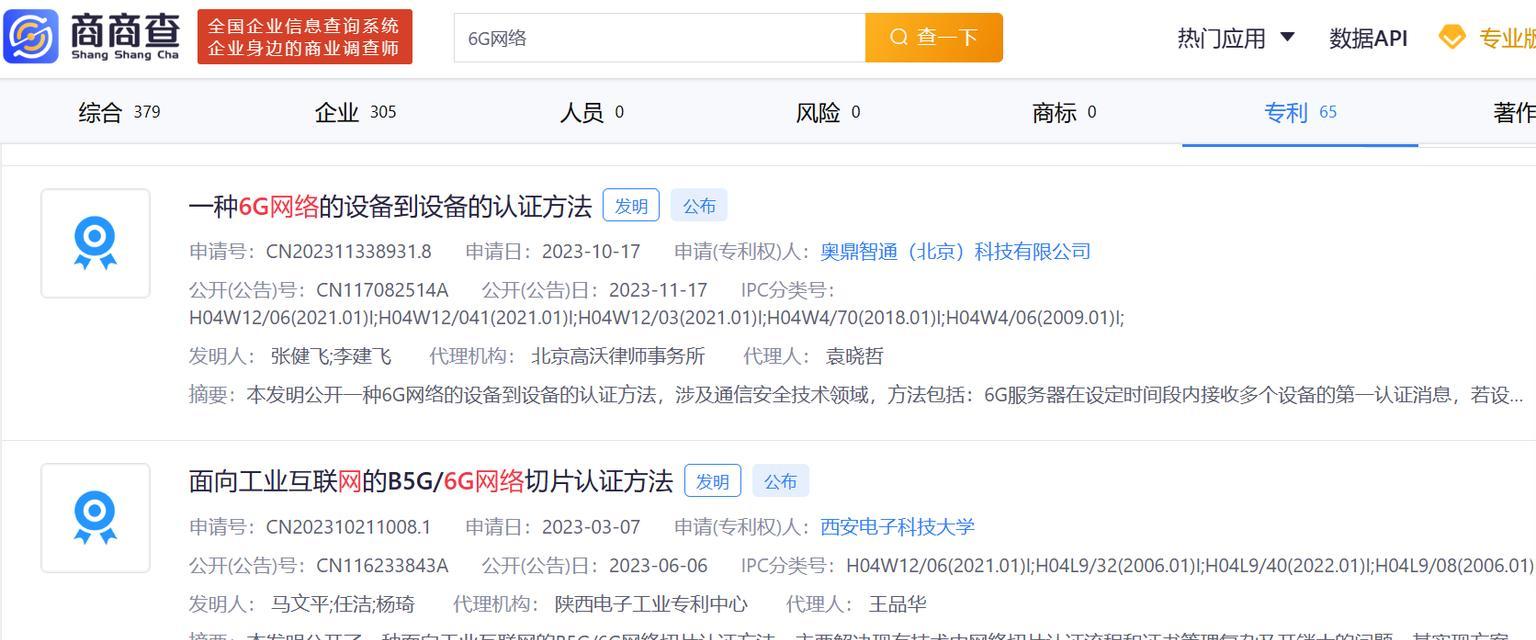Click the diamond icon beside 专业版
1536x640 pixels.
click(1451, 38)
